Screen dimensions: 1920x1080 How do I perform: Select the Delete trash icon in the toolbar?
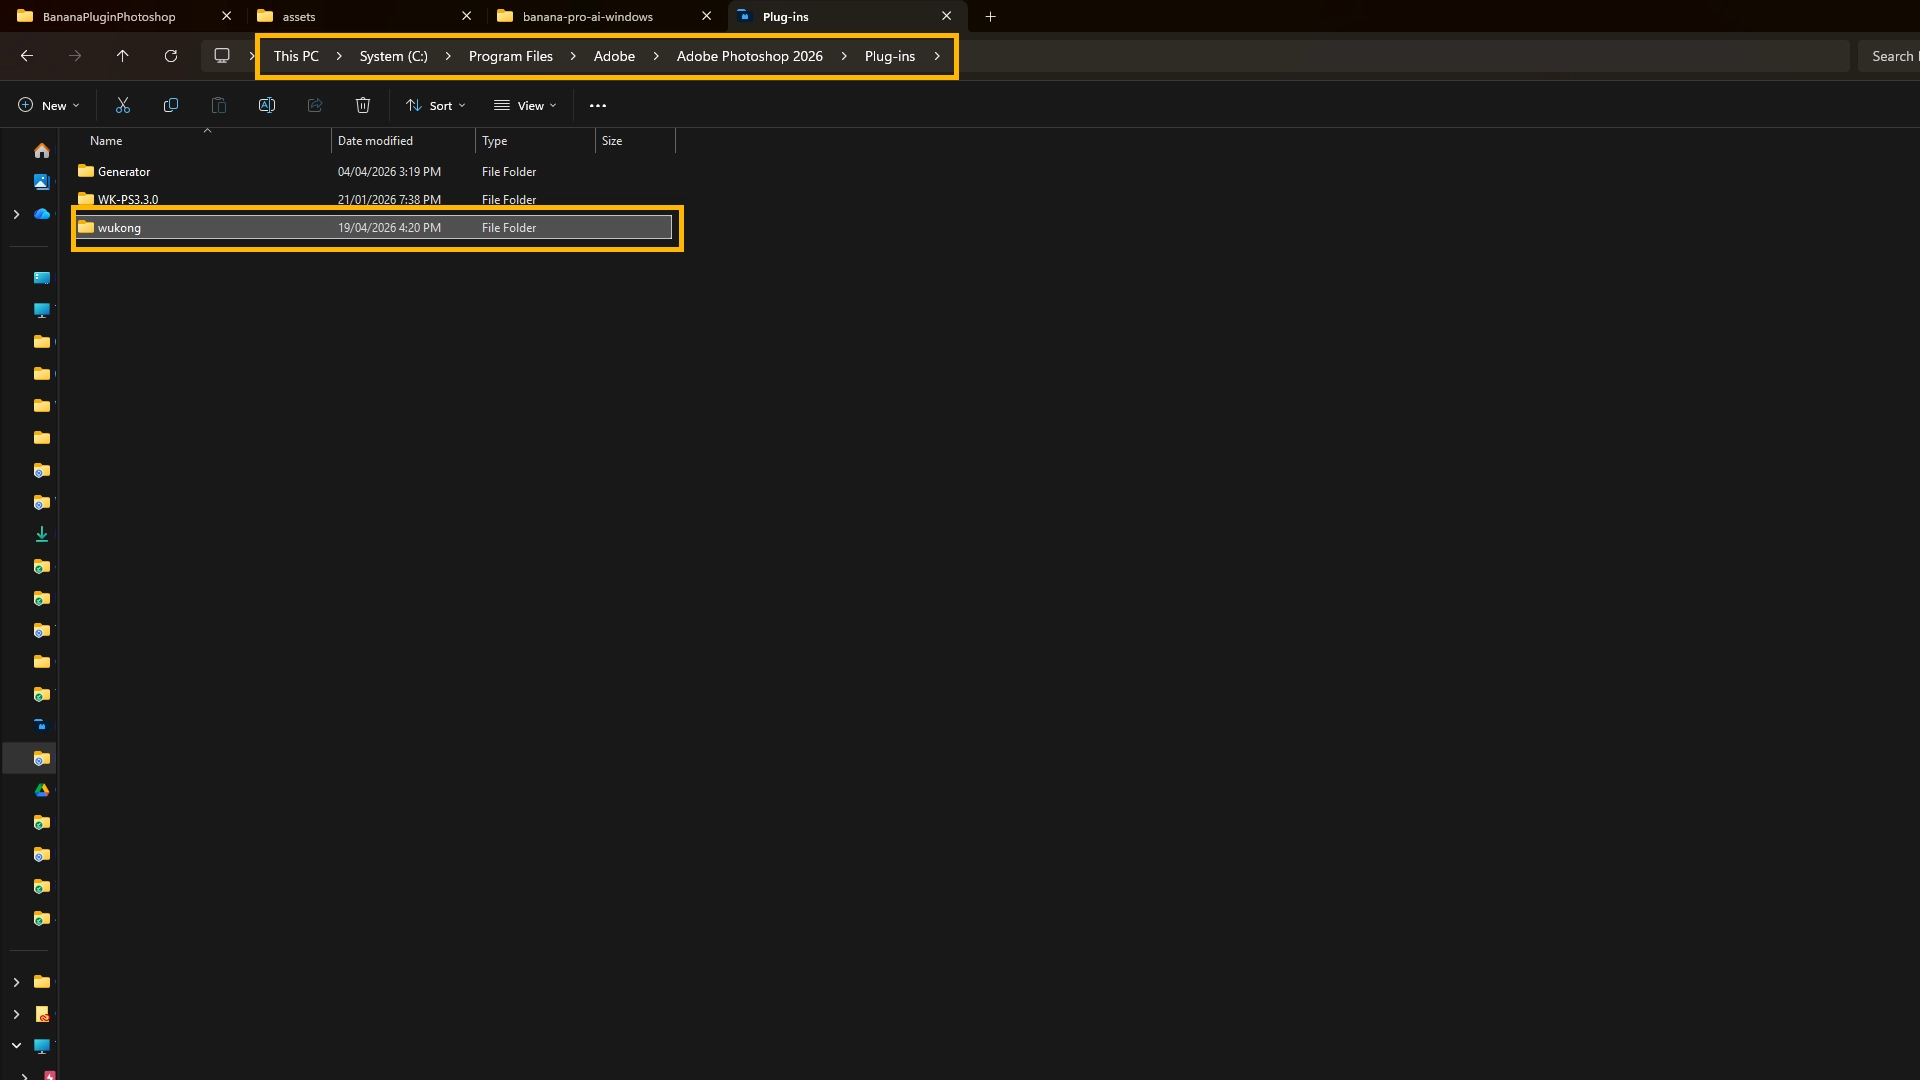click(x=362, y=105)
